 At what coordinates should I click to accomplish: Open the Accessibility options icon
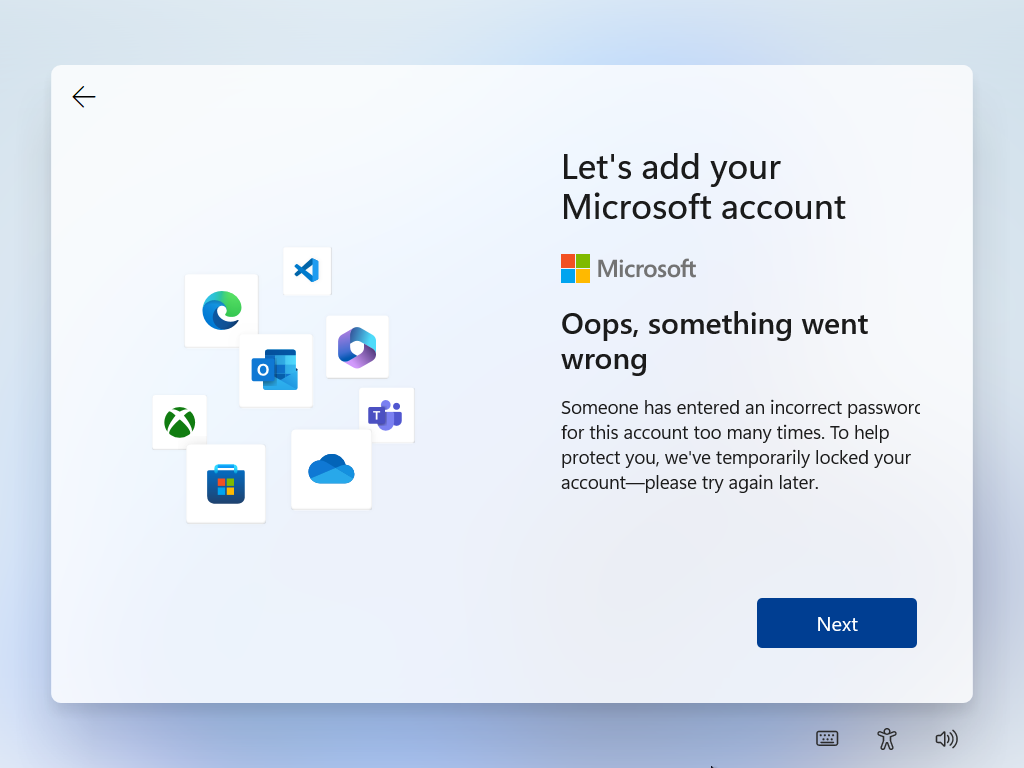coord(886,739)
